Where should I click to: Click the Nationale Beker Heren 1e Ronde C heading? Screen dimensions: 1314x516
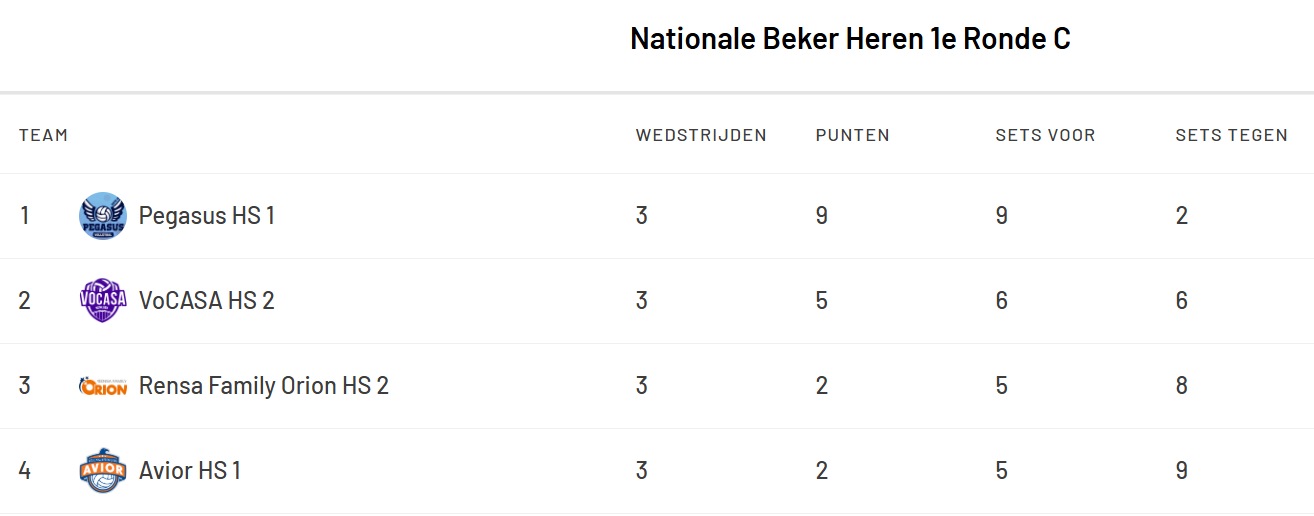(x=850, y=39)
